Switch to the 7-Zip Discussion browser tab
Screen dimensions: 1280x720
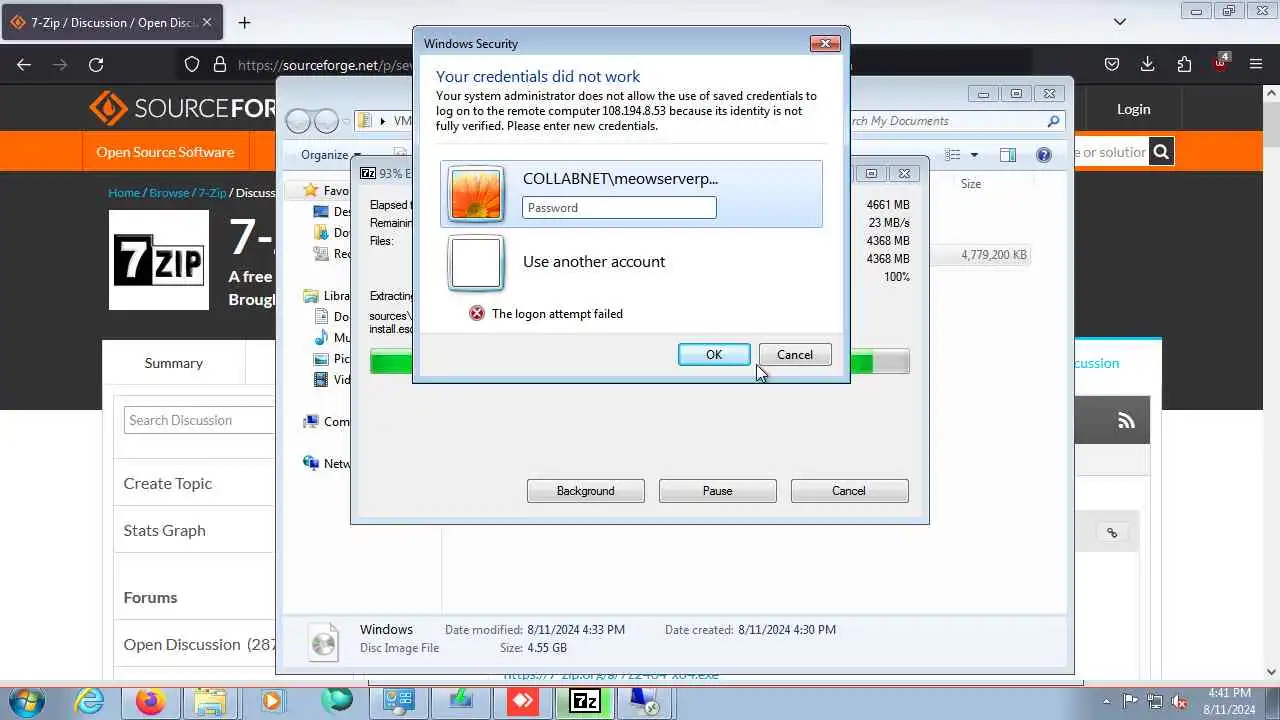pos(110,22)
